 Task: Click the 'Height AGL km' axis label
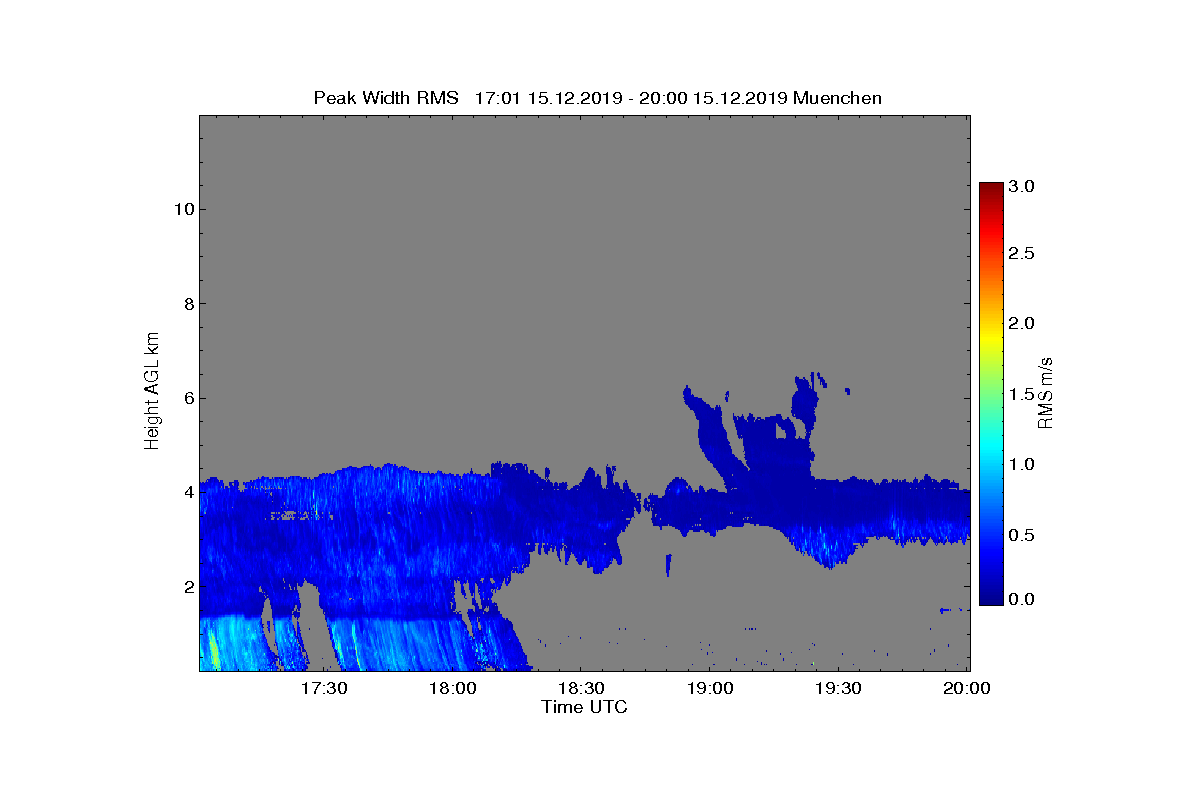[152, 390]
